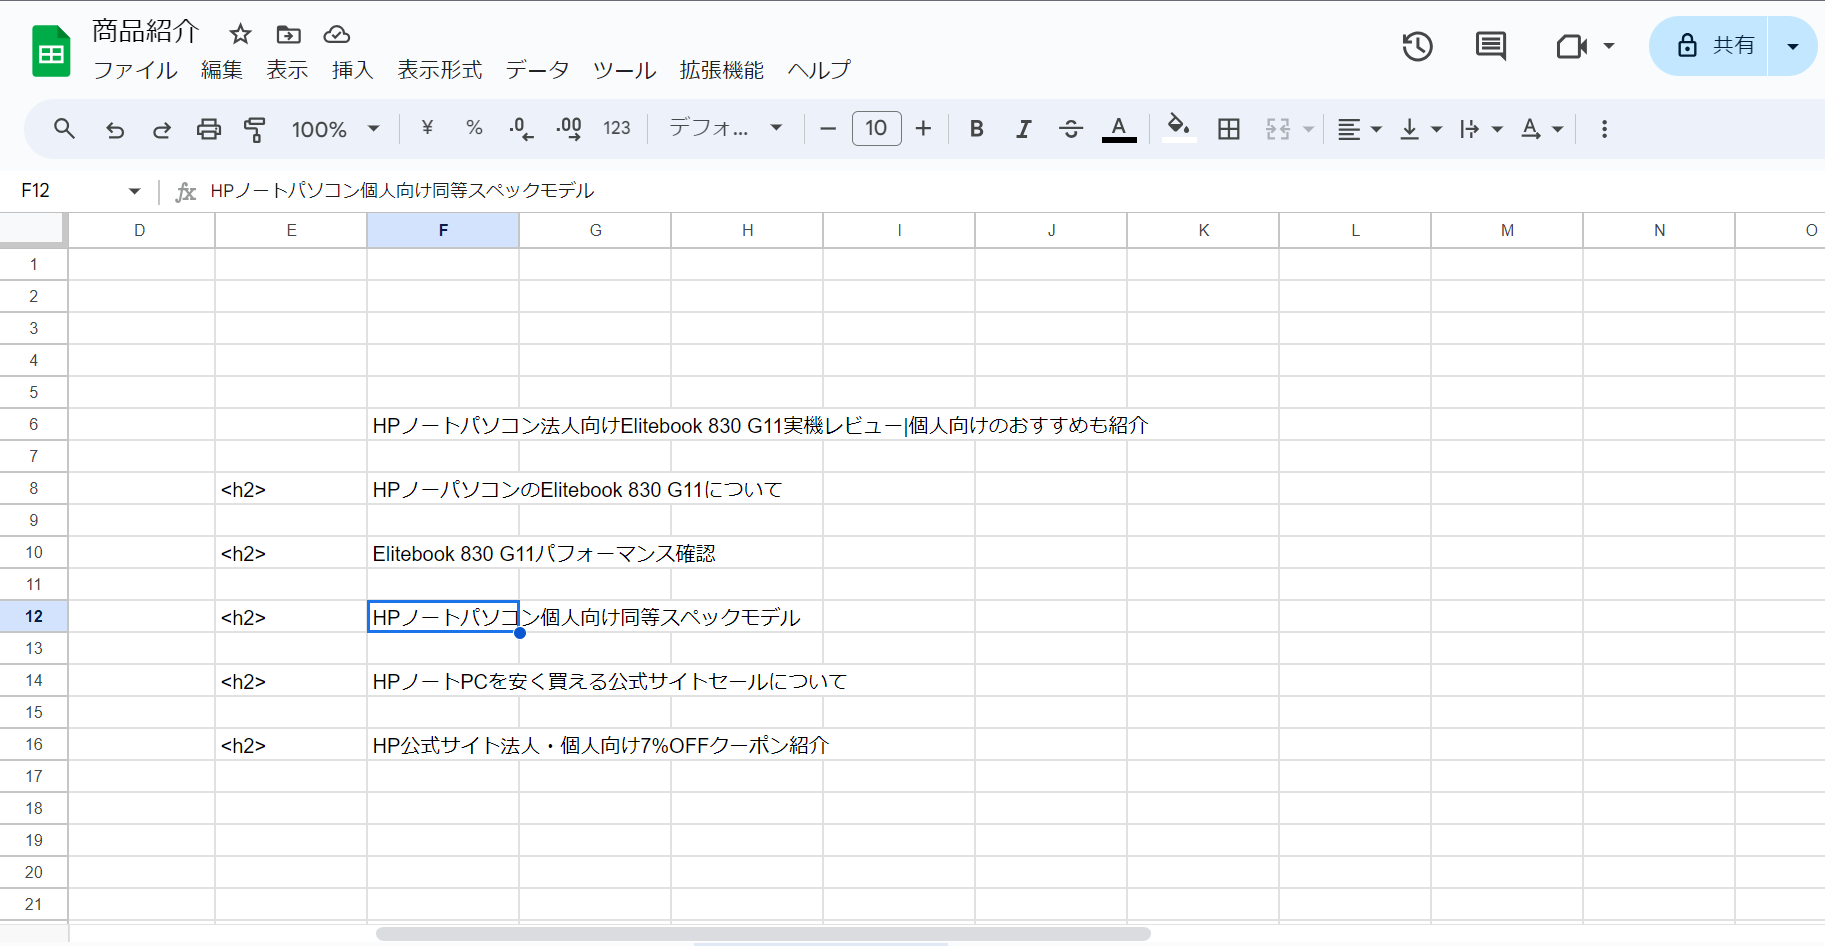Viewport: 1825px width, 946px height.
Task: Open the share options dropdown arrow
Action: point(1793,46)
